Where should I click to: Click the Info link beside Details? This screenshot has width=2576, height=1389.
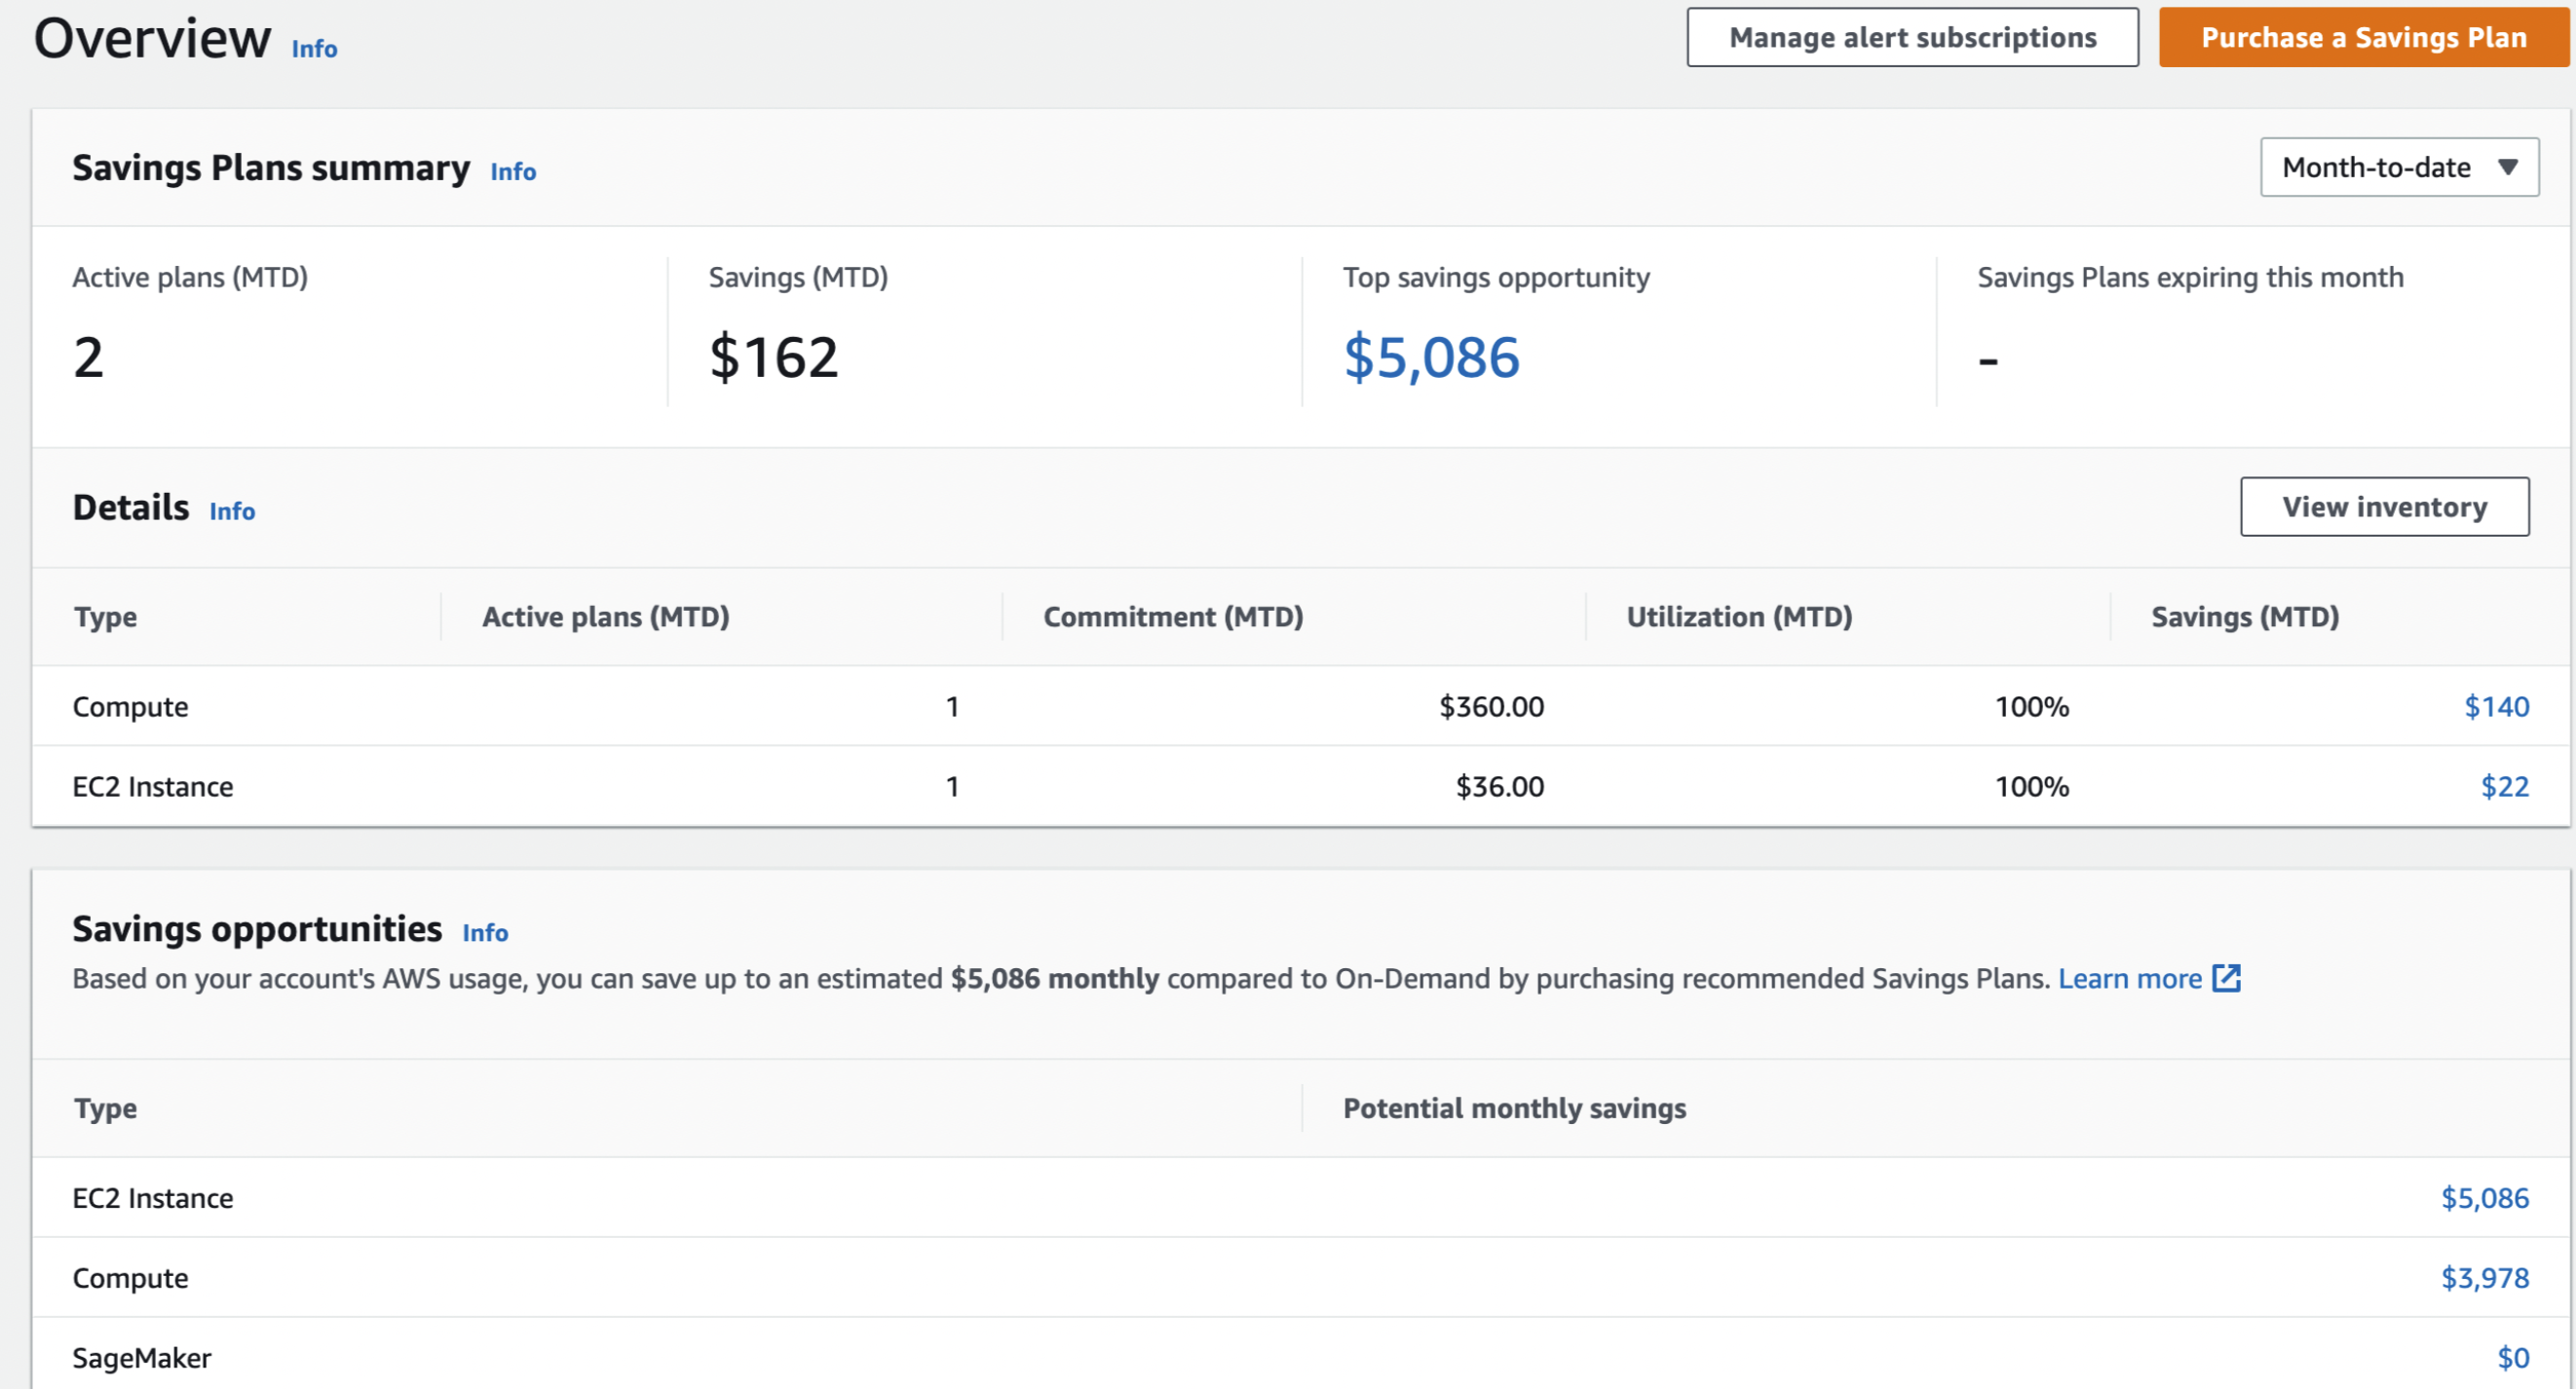click(x=231, y=511)
